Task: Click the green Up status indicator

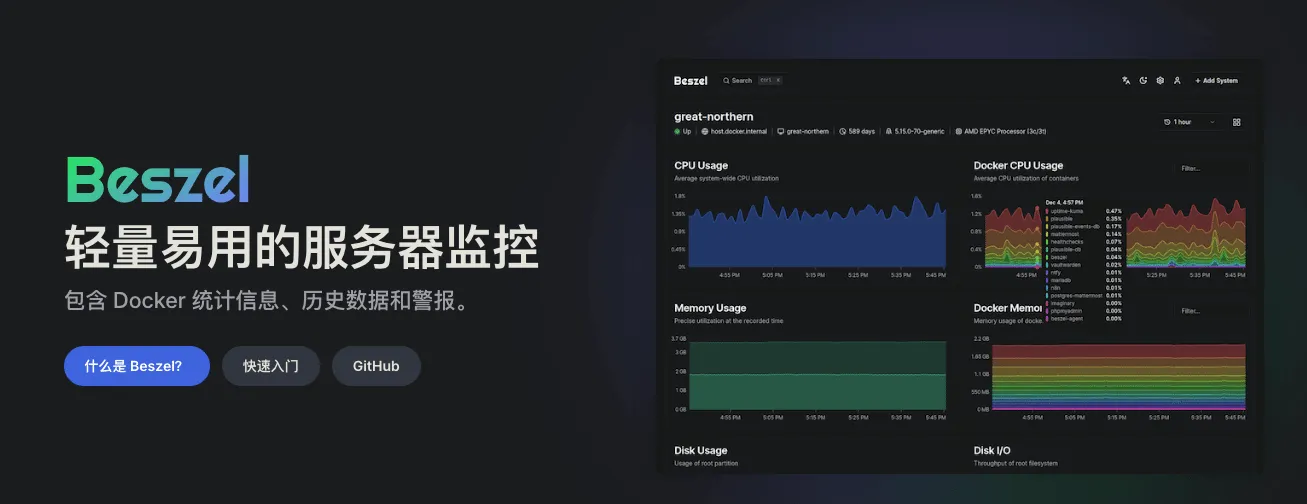Action: tap(677, 131)
